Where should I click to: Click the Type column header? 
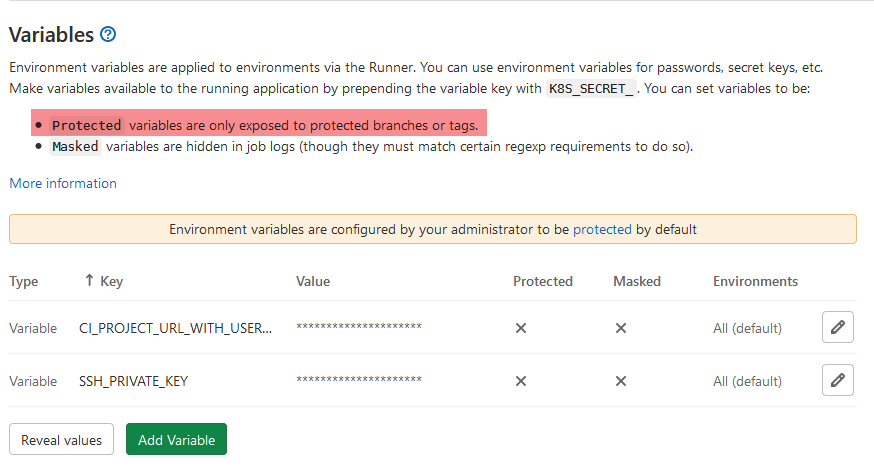click(24, 282)
